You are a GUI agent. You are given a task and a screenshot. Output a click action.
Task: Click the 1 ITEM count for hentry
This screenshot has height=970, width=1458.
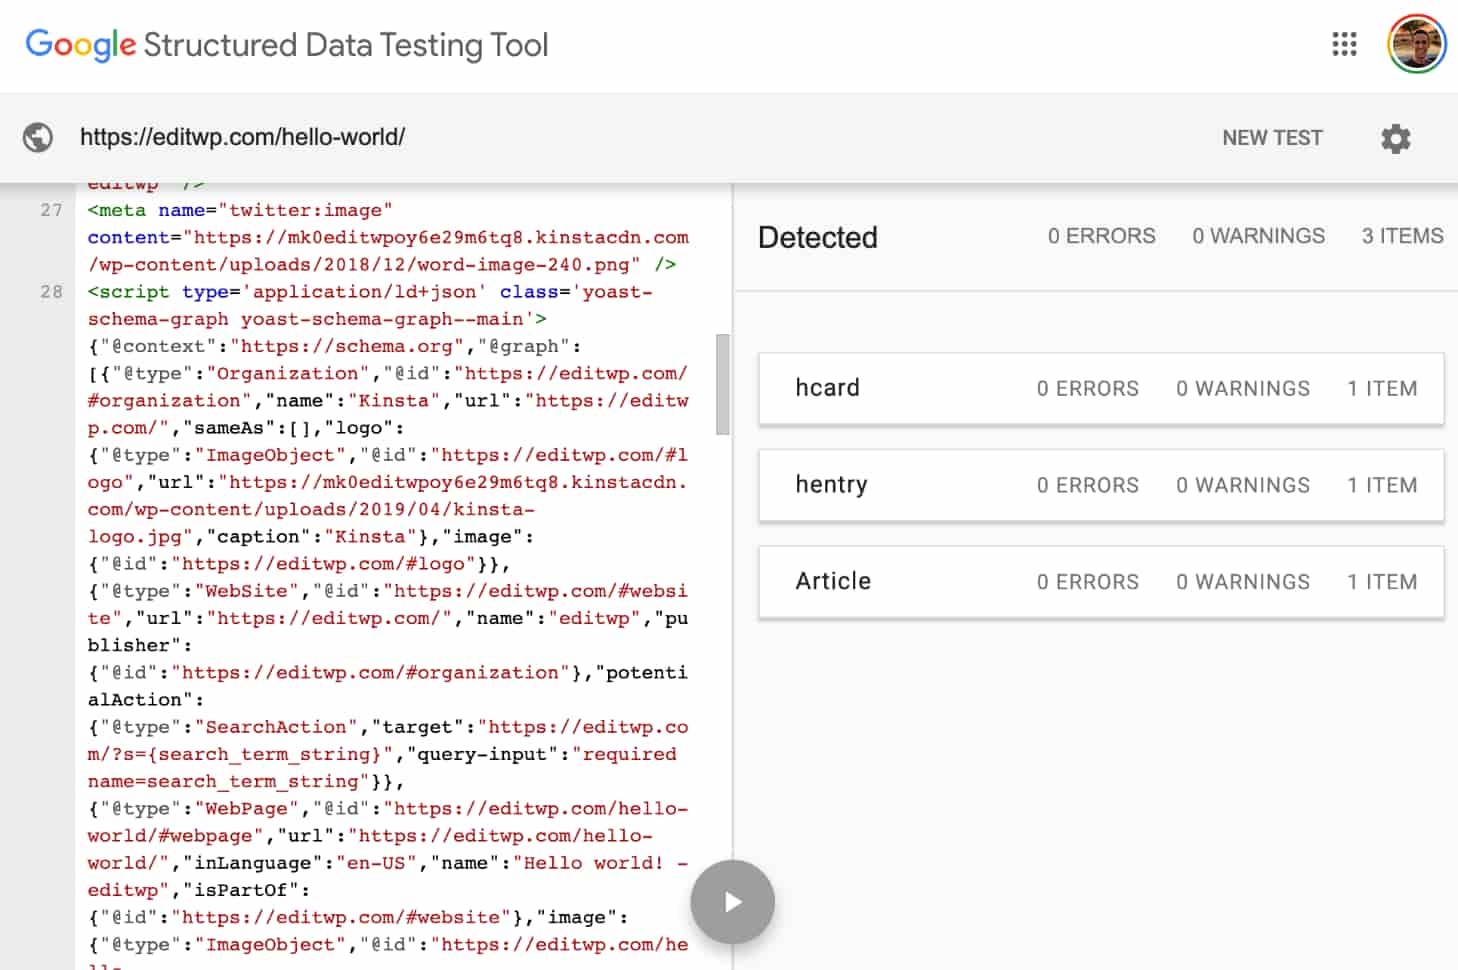tap(1384, 485)
